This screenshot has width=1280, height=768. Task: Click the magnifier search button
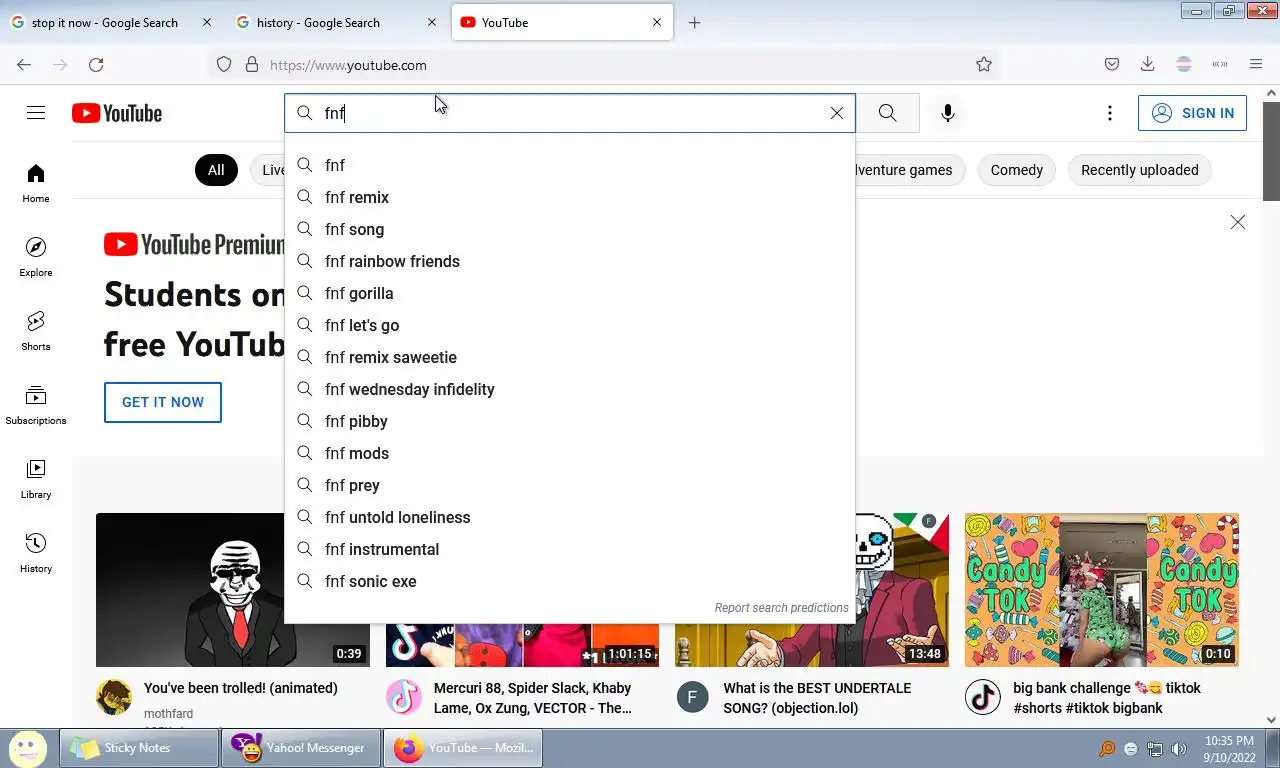point(887,113)
